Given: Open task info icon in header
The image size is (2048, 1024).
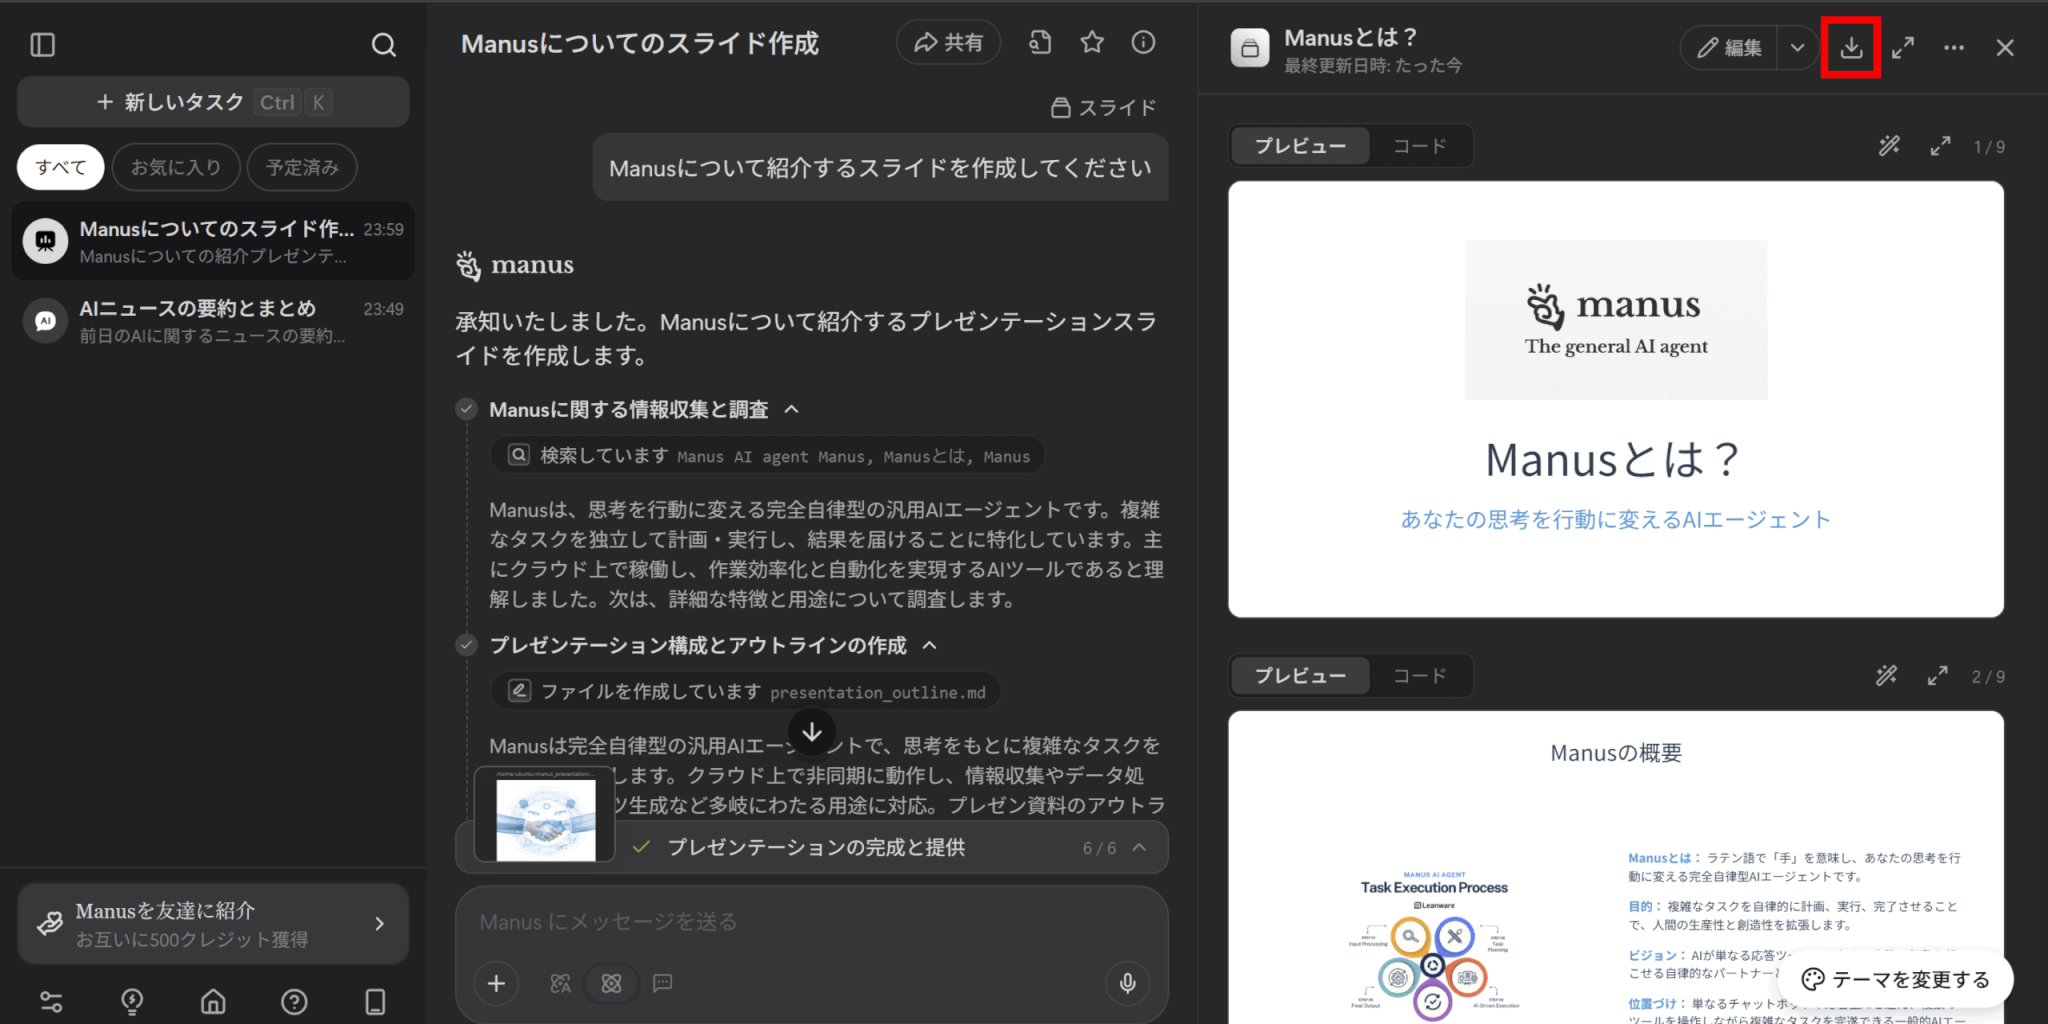Looking at the screenshot, I should (1143, 42).
